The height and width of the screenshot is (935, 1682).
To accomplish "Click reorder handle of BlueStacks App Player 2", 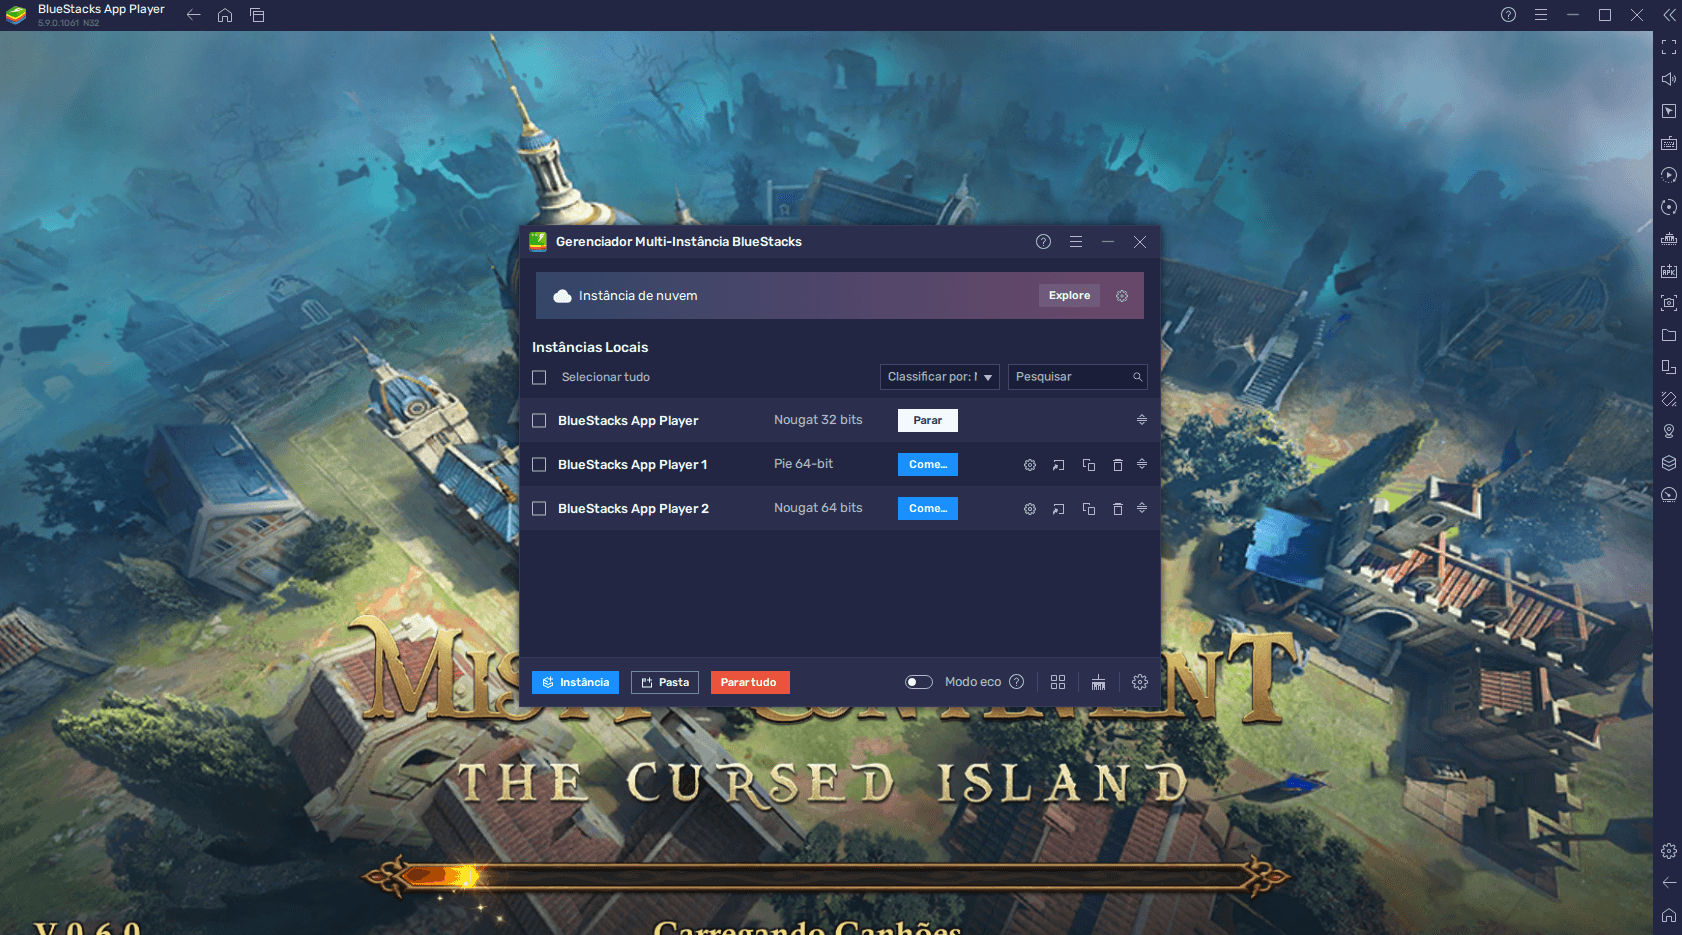I will point(1142,508).
